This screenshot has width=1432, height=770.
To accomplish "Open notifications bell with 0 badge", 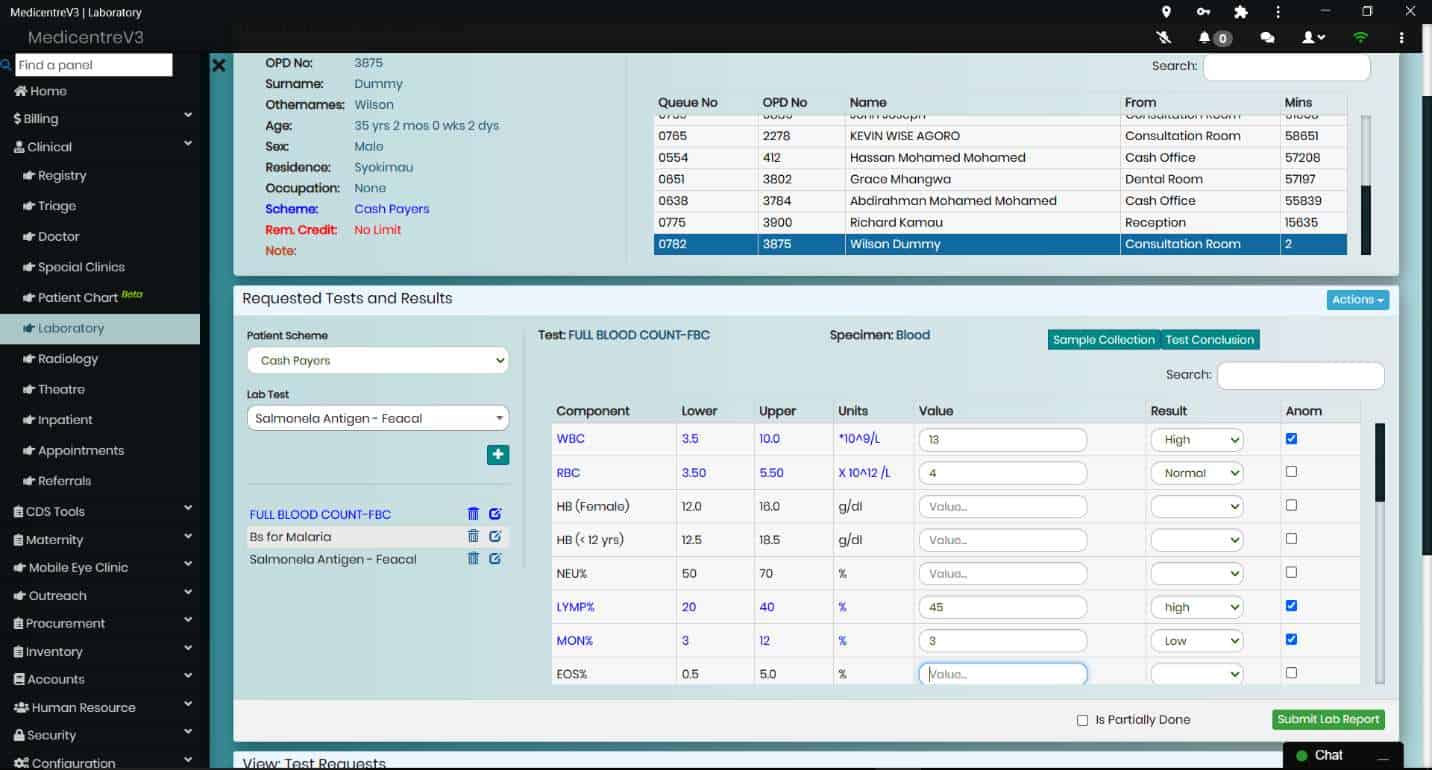I will click(1214, 38).
